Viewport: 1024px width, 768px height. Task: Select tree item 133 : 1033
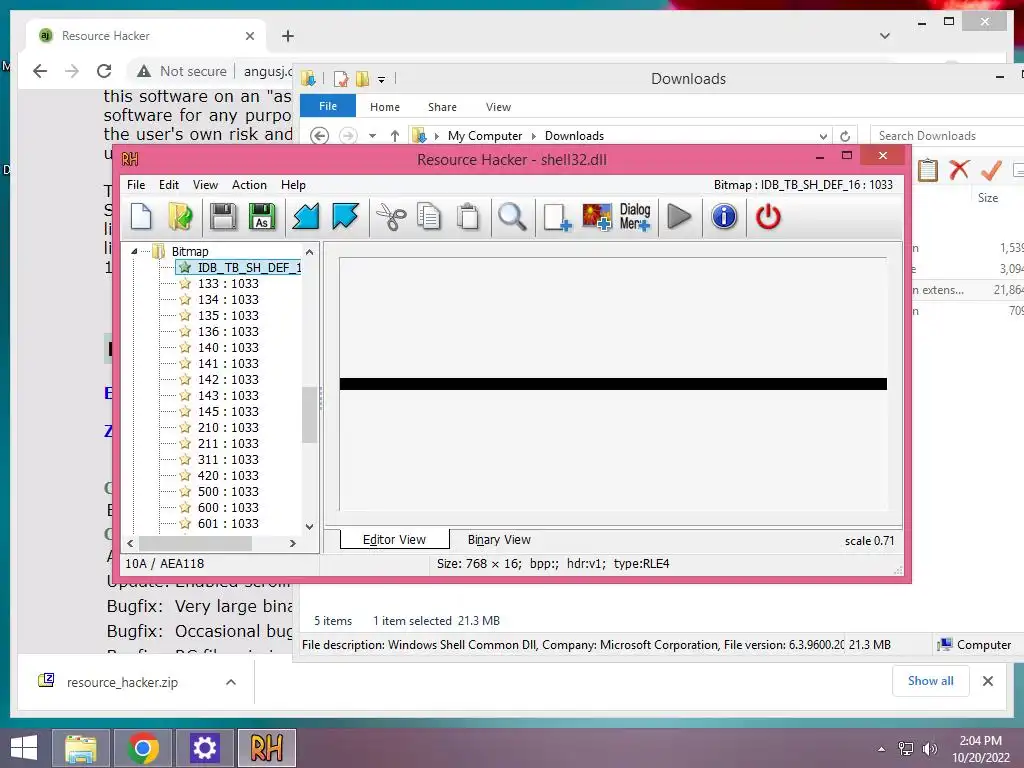pyautogui.click(x=228, y=283)
